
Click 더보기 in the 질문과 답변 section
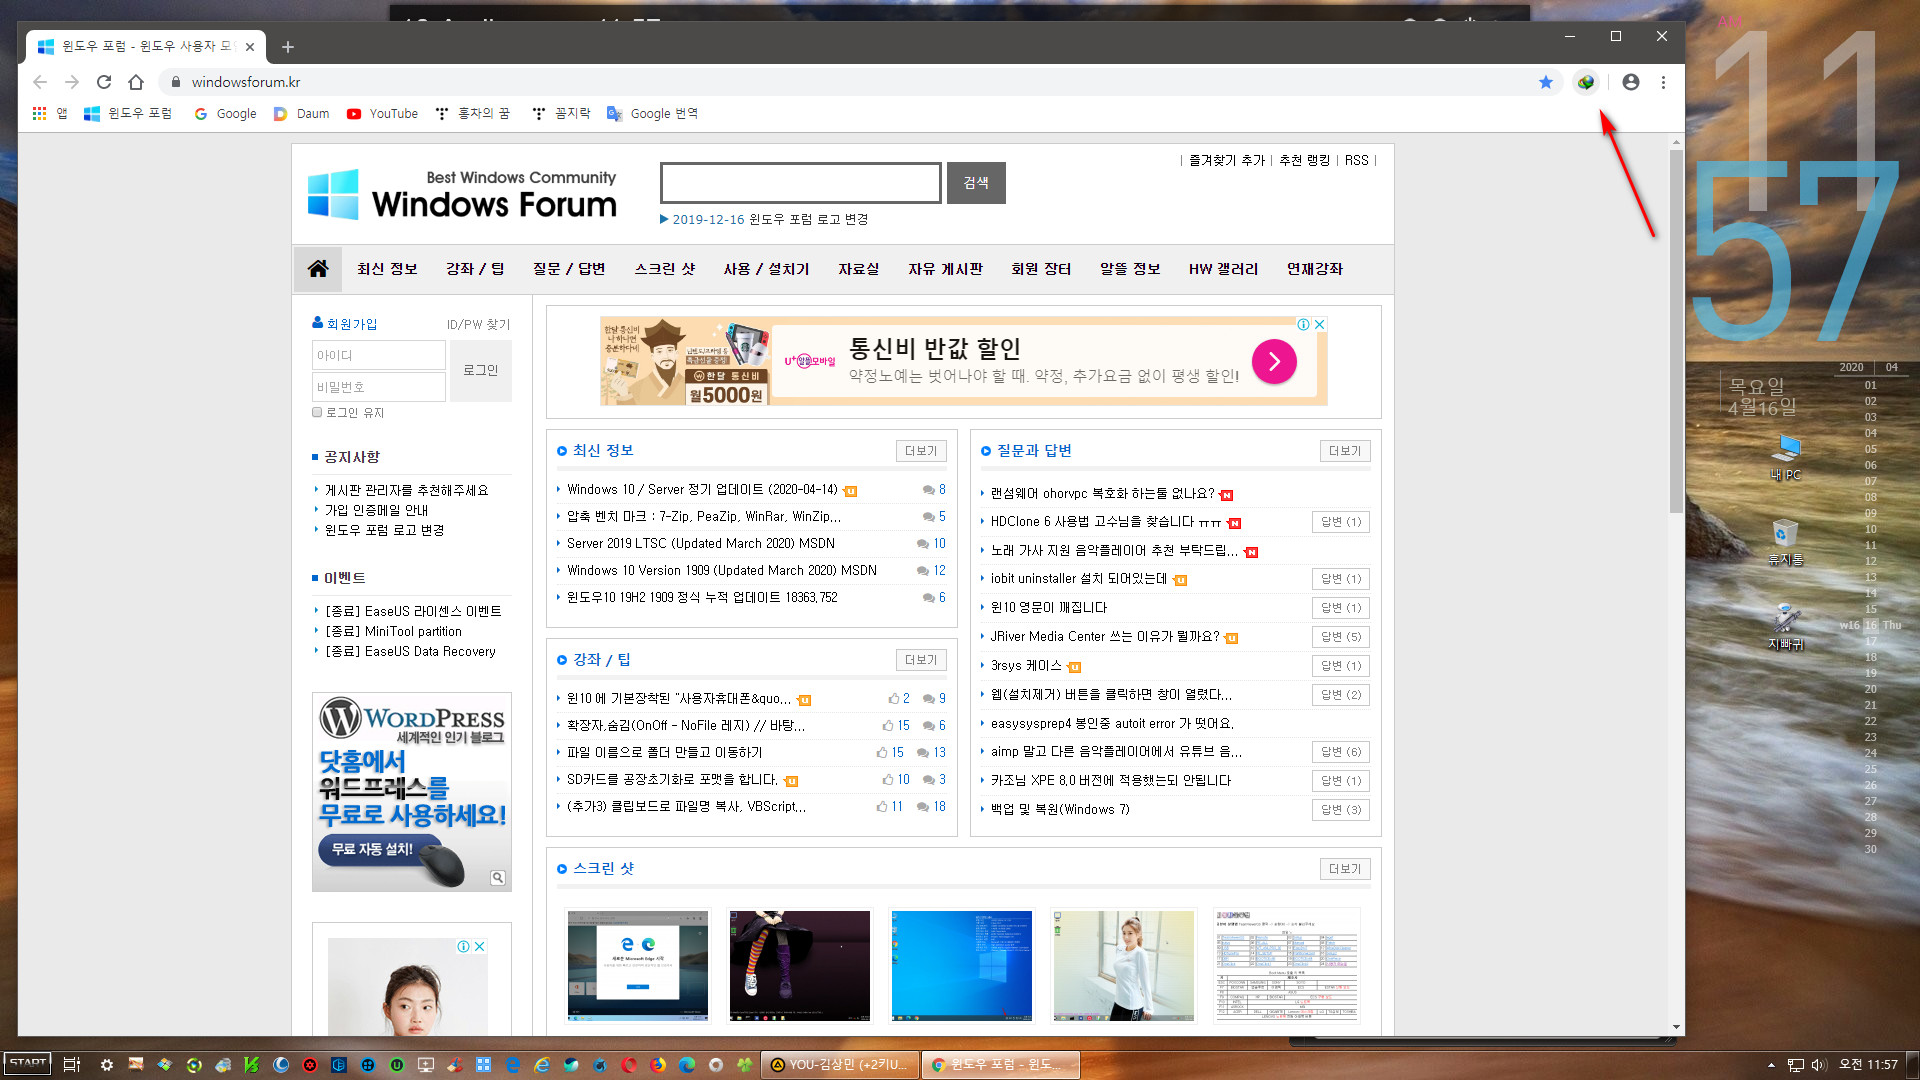tap(1345, 451)
